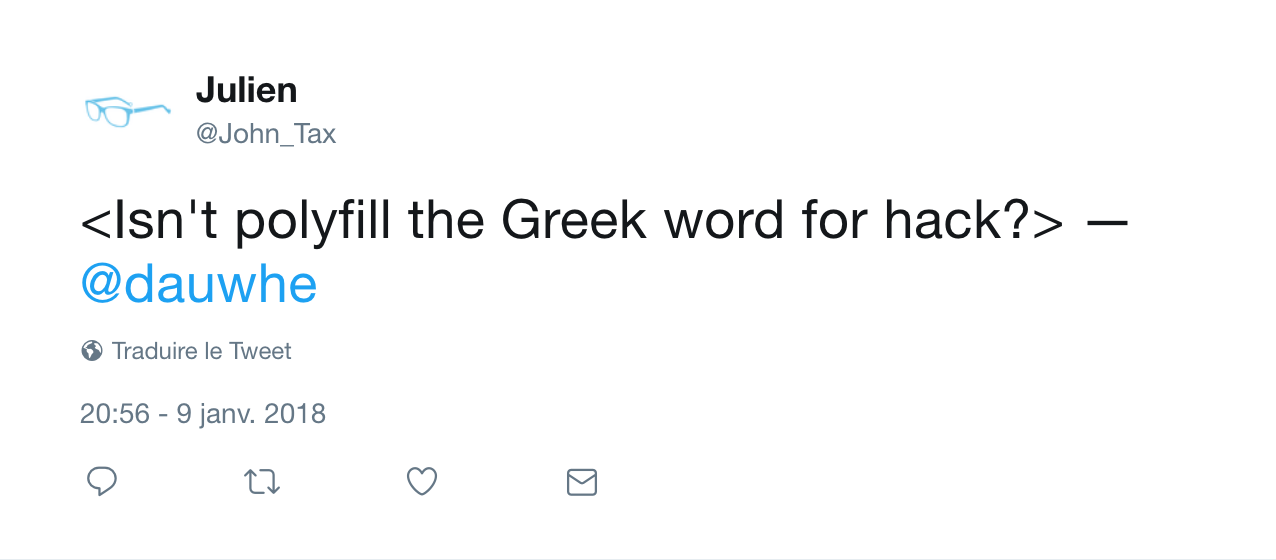
Task: Click the globe icon beside Traduire
Action: tap(92, 351)
